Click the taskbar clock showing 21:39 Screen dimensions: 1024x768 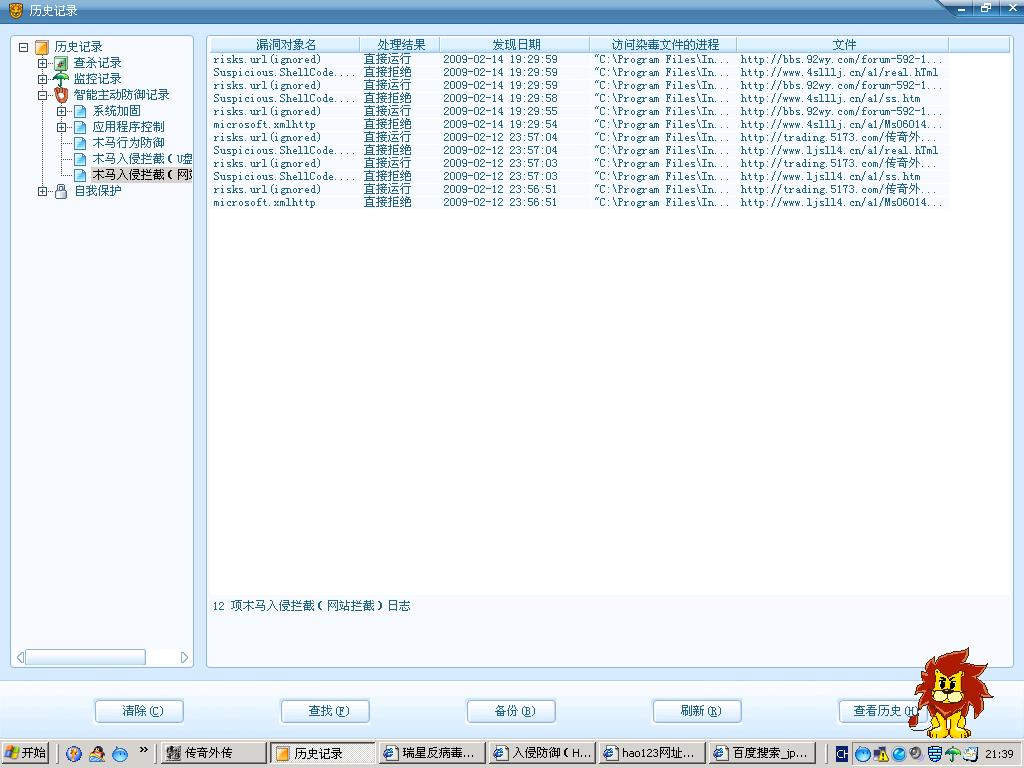[x=999, y=754]
